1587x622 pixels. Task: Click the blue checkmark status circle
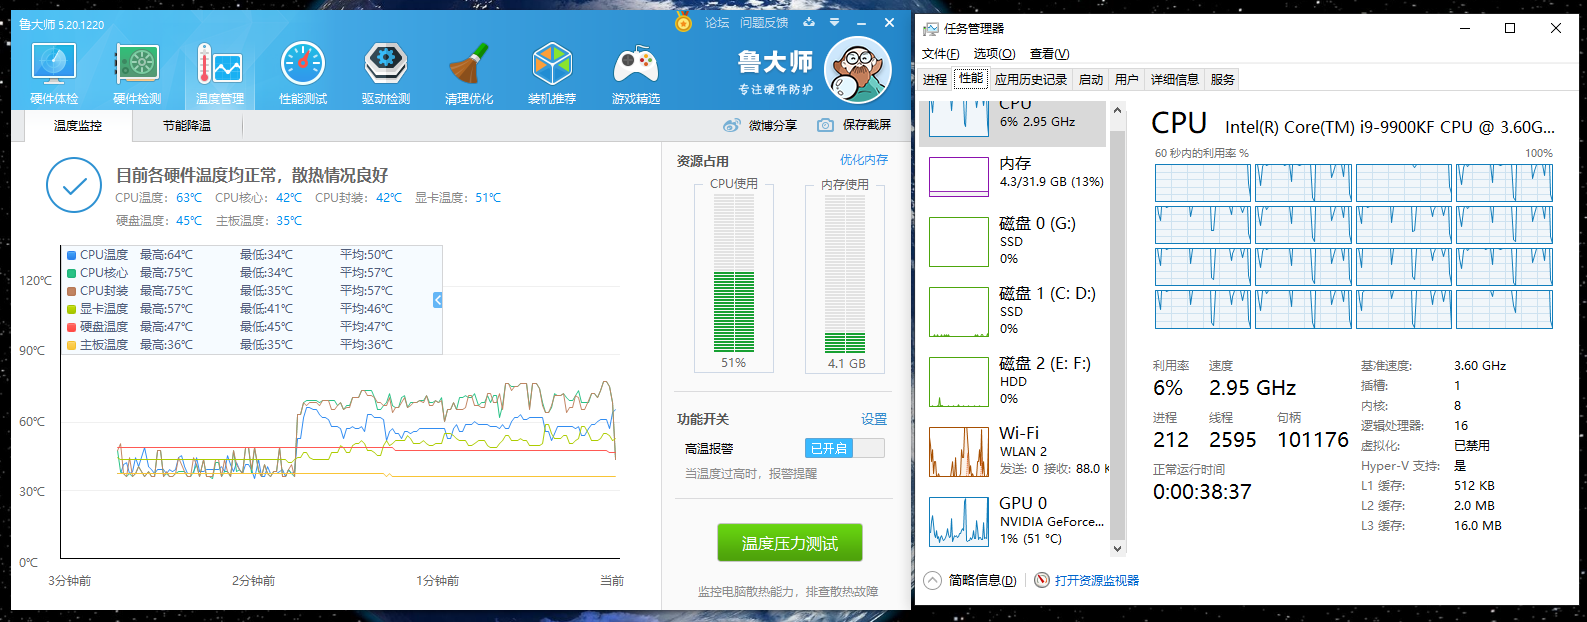click(x=74, y=185)
